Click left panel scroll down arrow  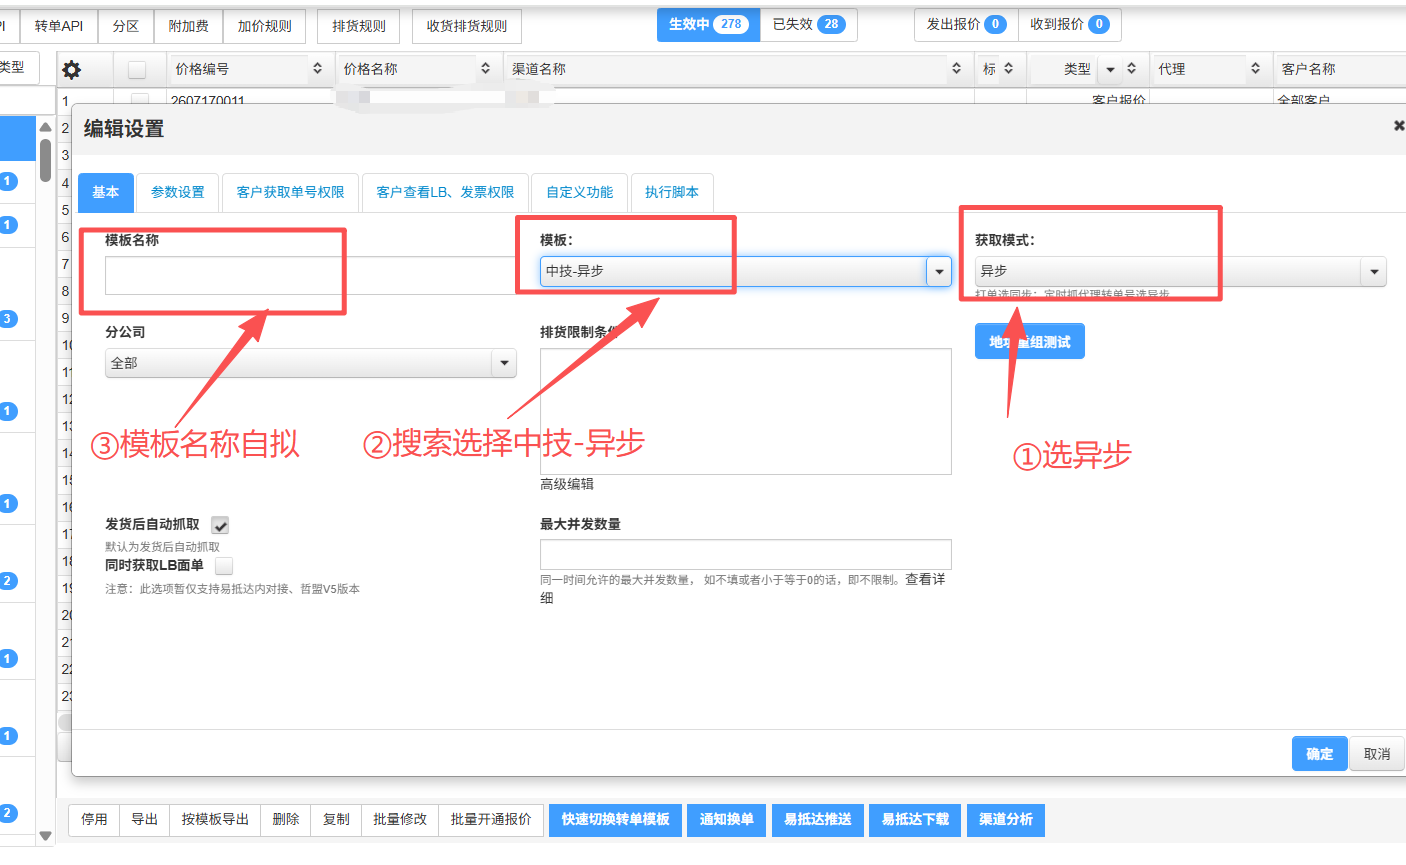click(x=45, y=835)
